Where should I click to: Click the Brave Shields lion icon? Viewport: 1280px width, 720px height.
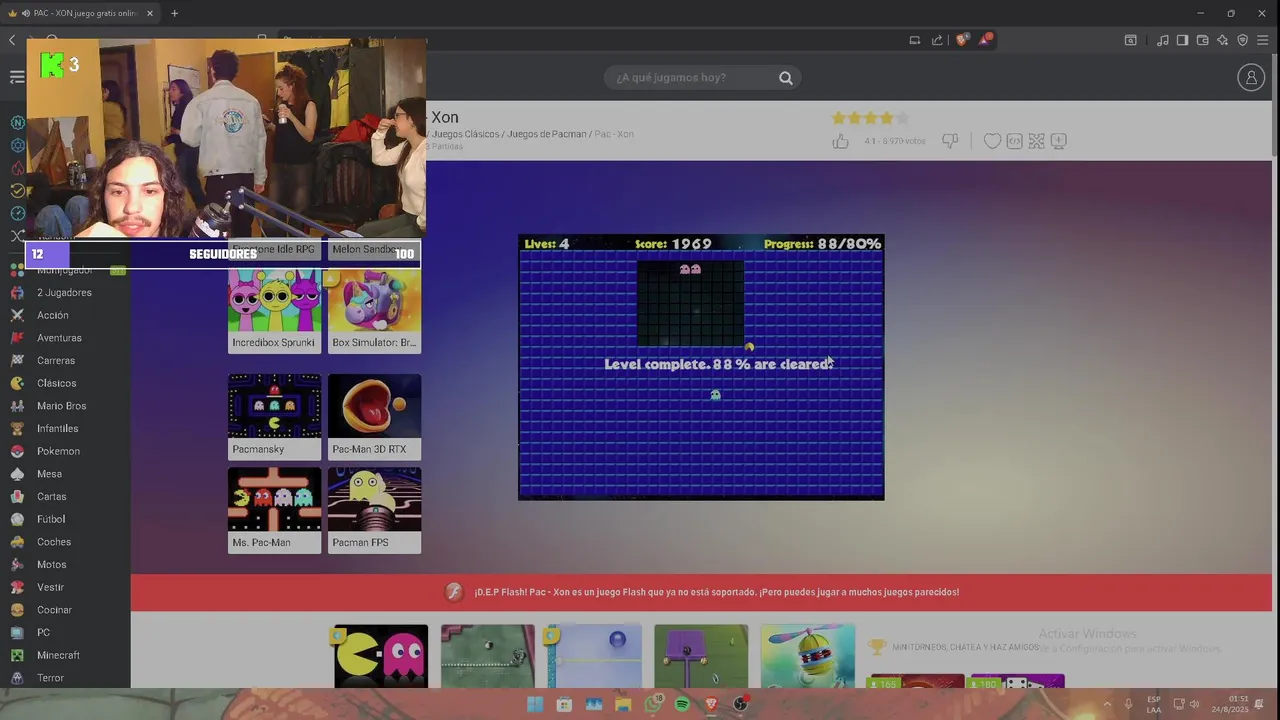point(962,40)
